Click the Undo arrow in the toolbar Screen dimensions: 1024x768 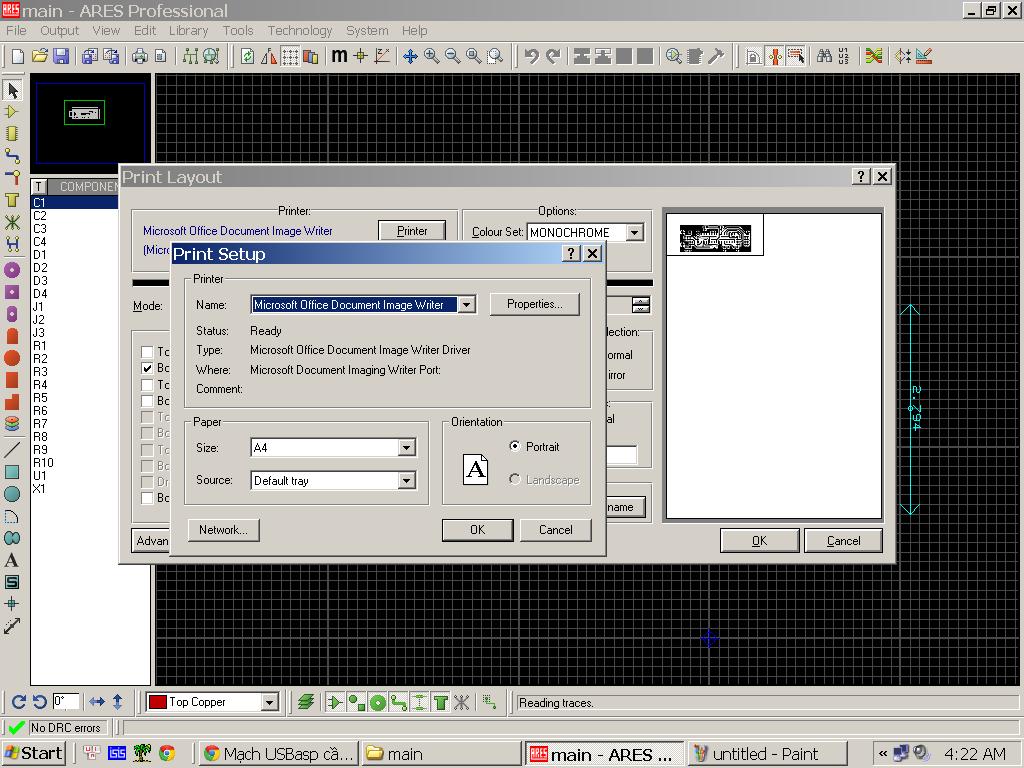[x=531, y=56]
